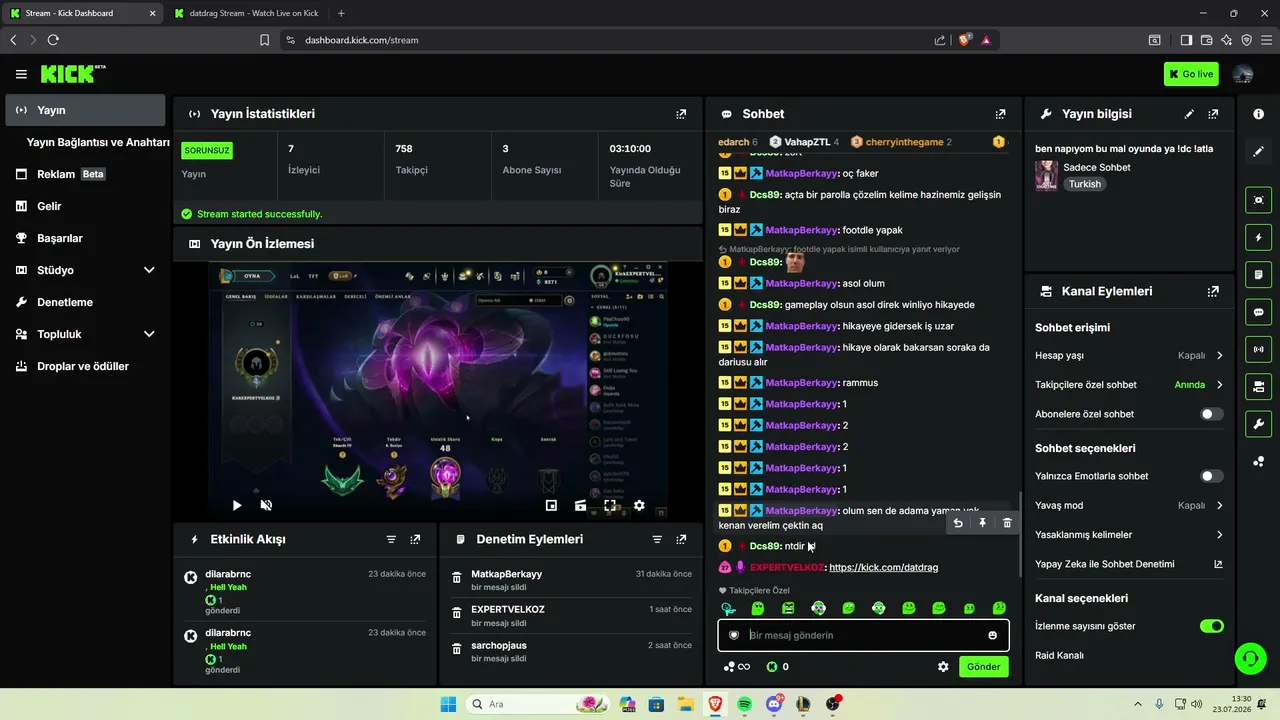Open picture-in-picture for the preview player
Viewport: 1280px width, 720px height.
pyautogui.click(x=551, y=506)
